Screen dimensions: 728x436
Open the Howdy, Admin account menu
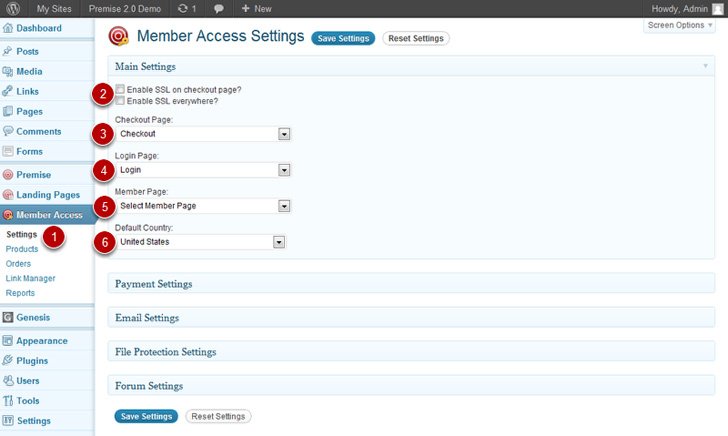pyautogui.click(x=687, y=9)
